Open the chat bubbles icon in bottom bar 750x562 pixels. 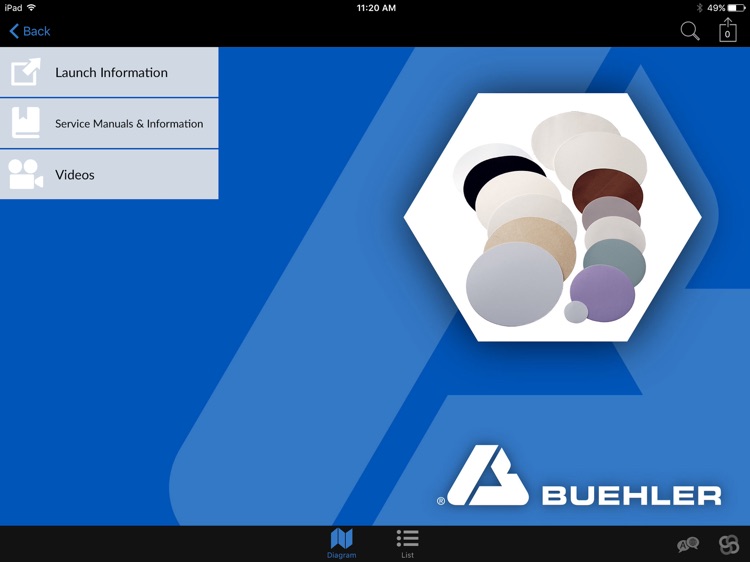(688, 544)
